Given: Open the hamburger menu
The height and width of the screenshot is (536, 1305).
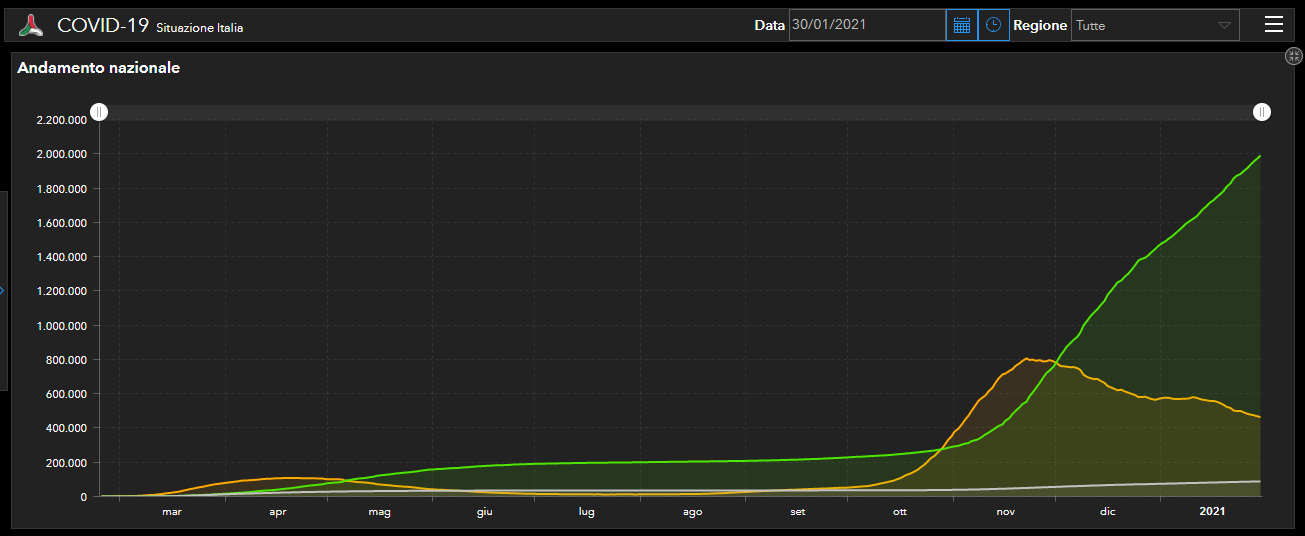Looking at the screenshot, I should click(1273, 25).
